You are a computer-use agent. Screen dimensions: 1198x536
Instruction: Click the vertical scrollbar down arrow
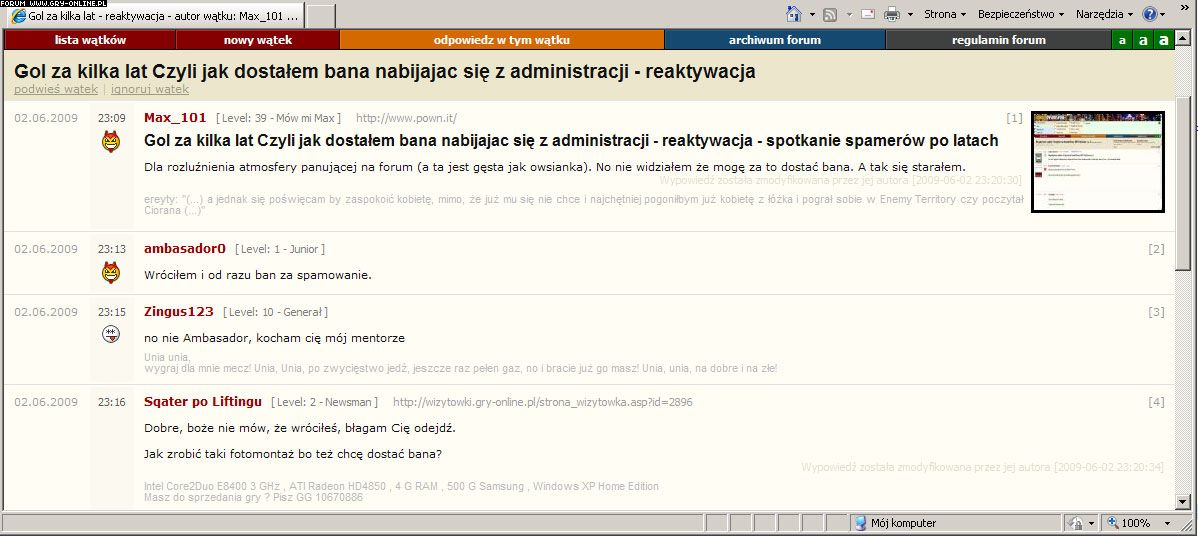point(1184,501)
